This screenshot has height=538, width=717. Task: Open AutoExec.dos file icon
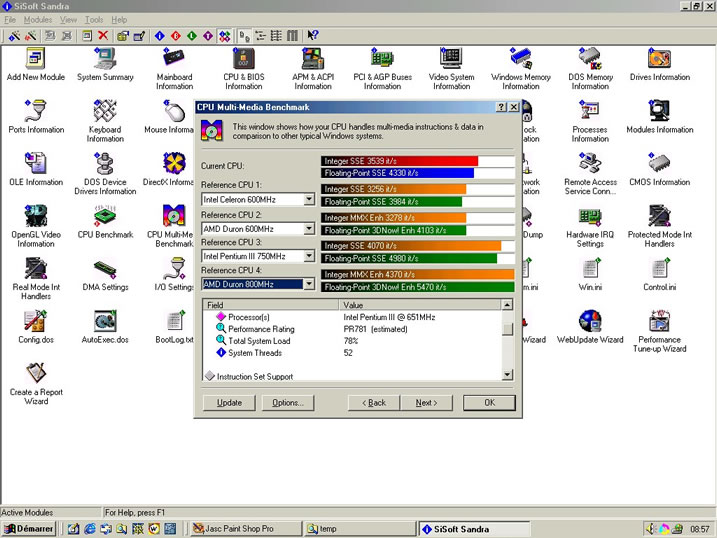105,327
